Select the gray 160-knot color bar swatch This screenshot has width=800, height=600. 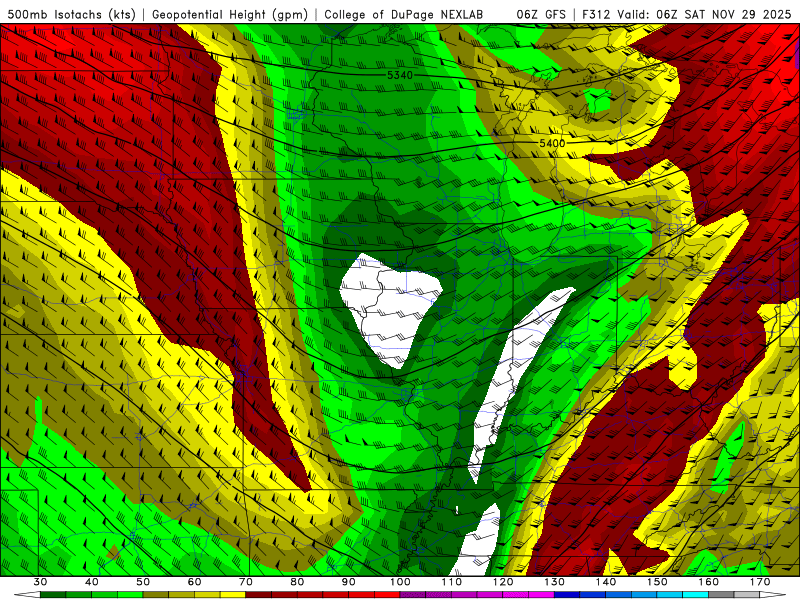721,595
